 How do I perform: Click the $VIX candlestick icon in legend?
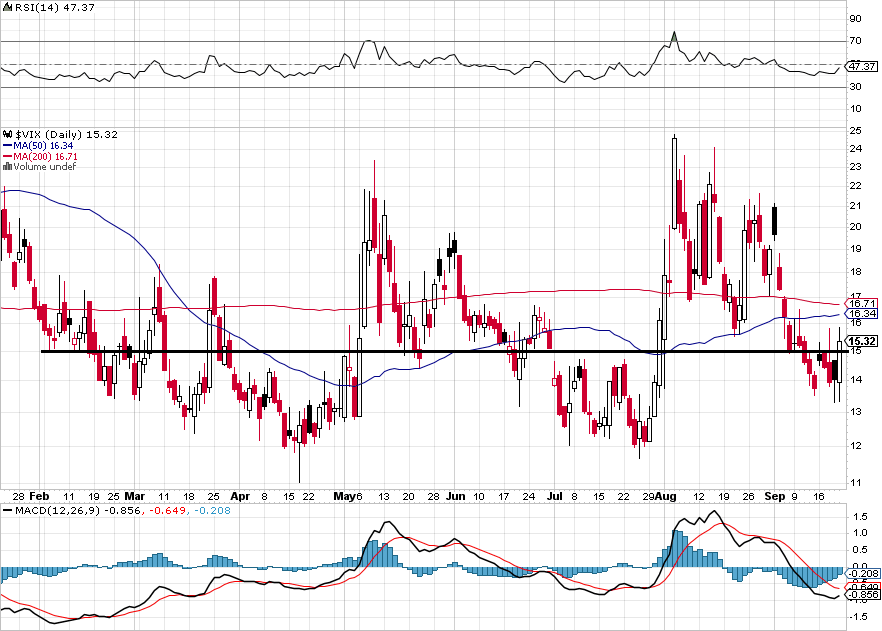pos(6,134)
